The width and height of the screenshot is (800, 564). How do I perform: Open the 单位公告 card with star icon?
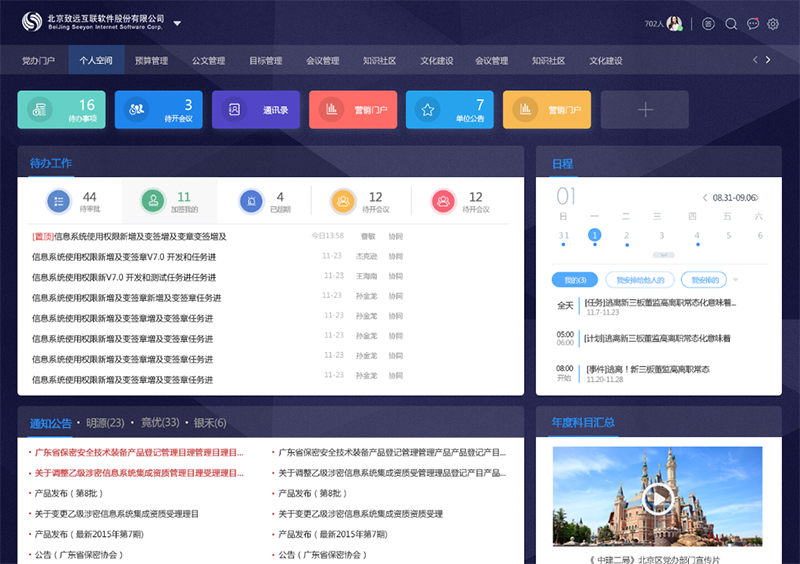coord(449,110)
